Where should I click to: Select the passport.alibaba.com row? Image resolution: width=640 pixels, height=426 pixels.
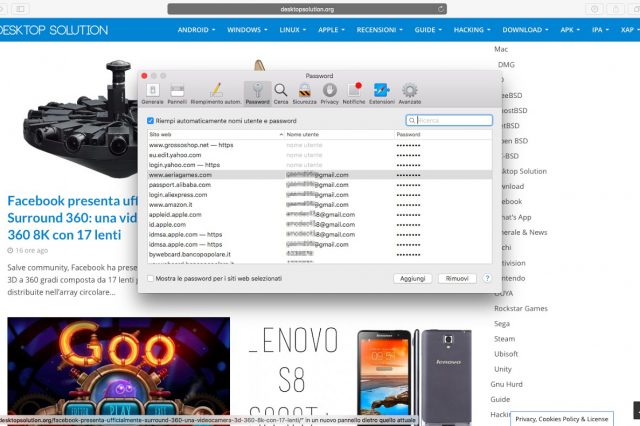click(x=320, y=185)
